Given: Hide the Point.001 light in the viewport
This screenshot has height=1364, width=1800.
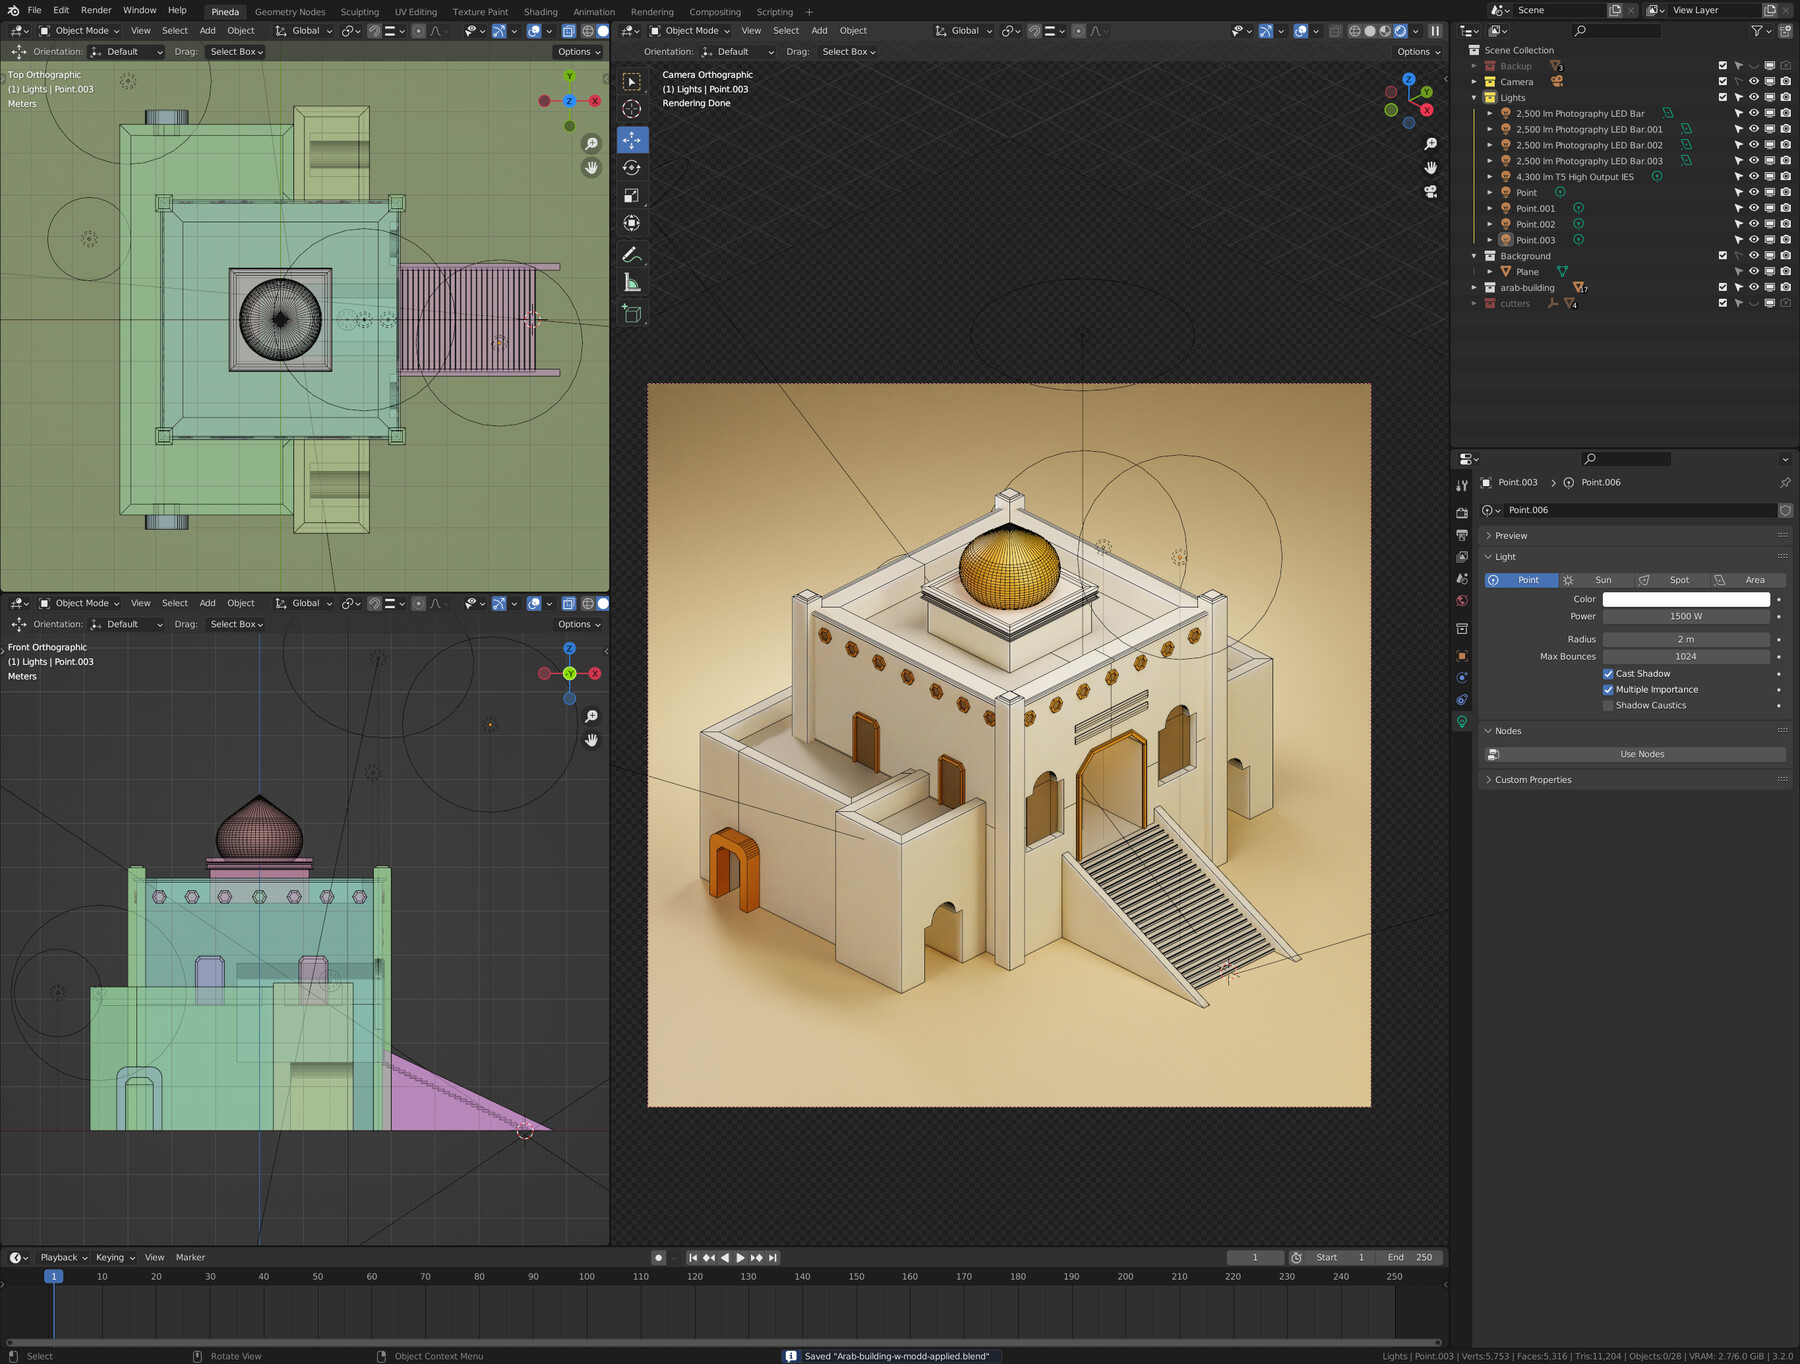Looking at the screenshot, I should tap(1753, 208).
